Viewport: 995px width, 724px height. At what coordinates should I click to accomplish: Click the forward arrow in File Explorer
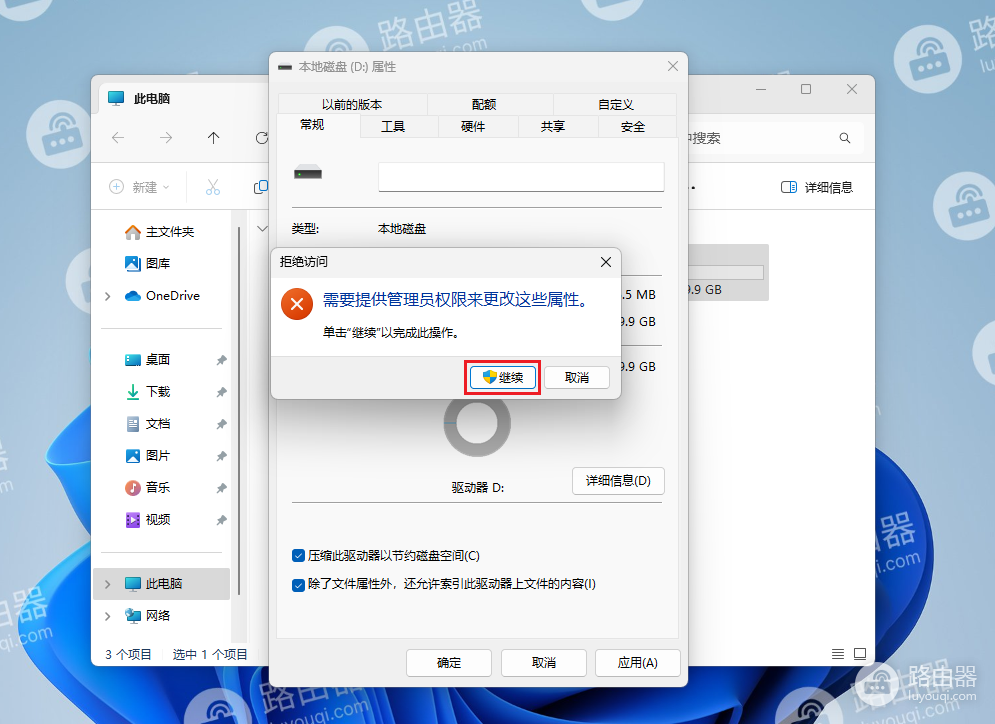coord(166,138)
